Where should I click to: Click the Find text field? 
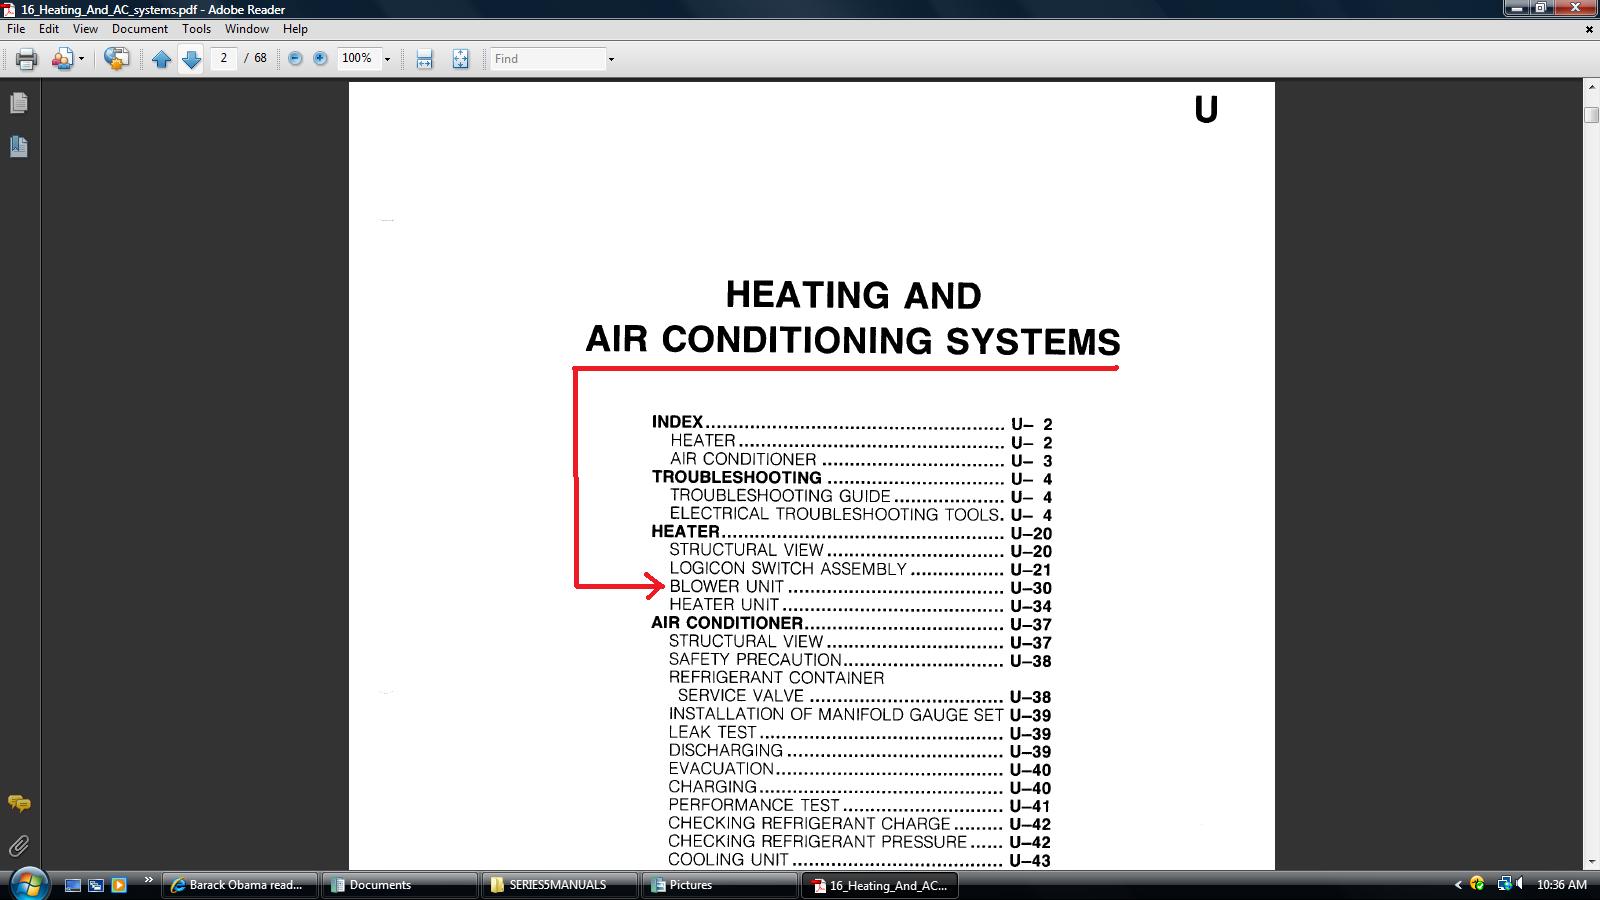pyautogui.click(x=548, y=59)
